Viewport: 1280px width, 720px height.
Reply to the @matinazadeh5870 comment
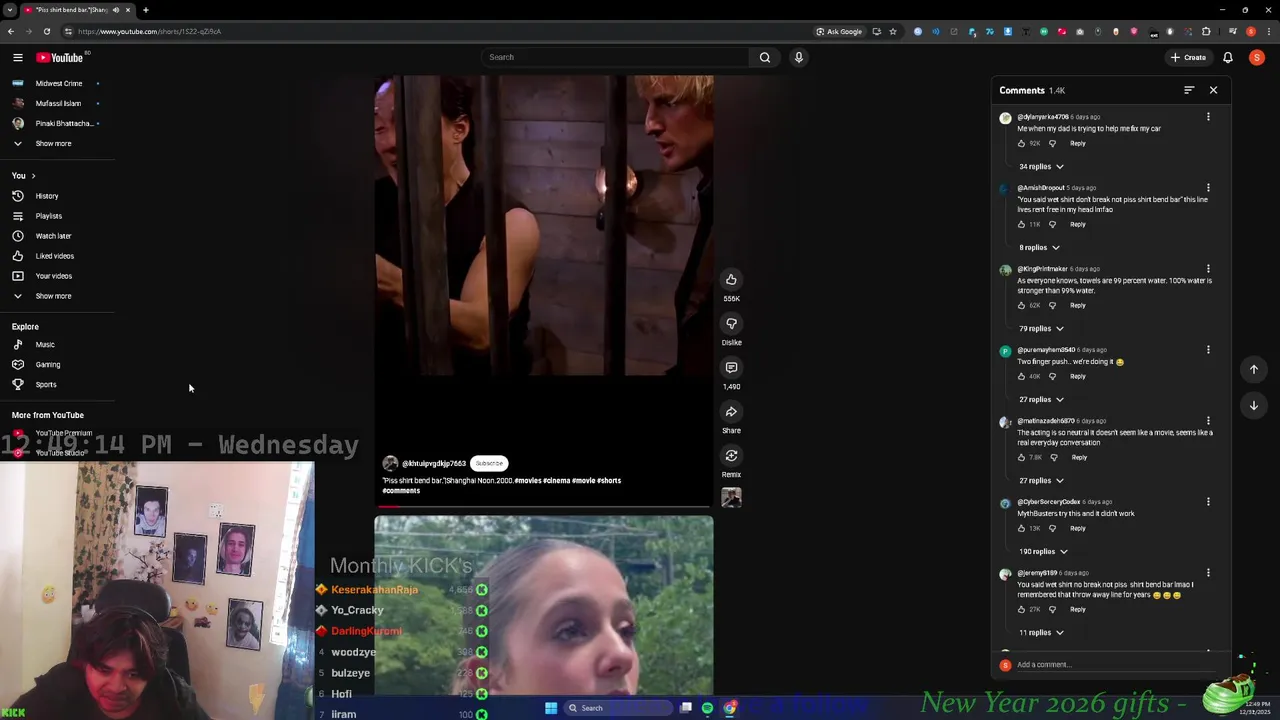click(x=1079, y=457)
